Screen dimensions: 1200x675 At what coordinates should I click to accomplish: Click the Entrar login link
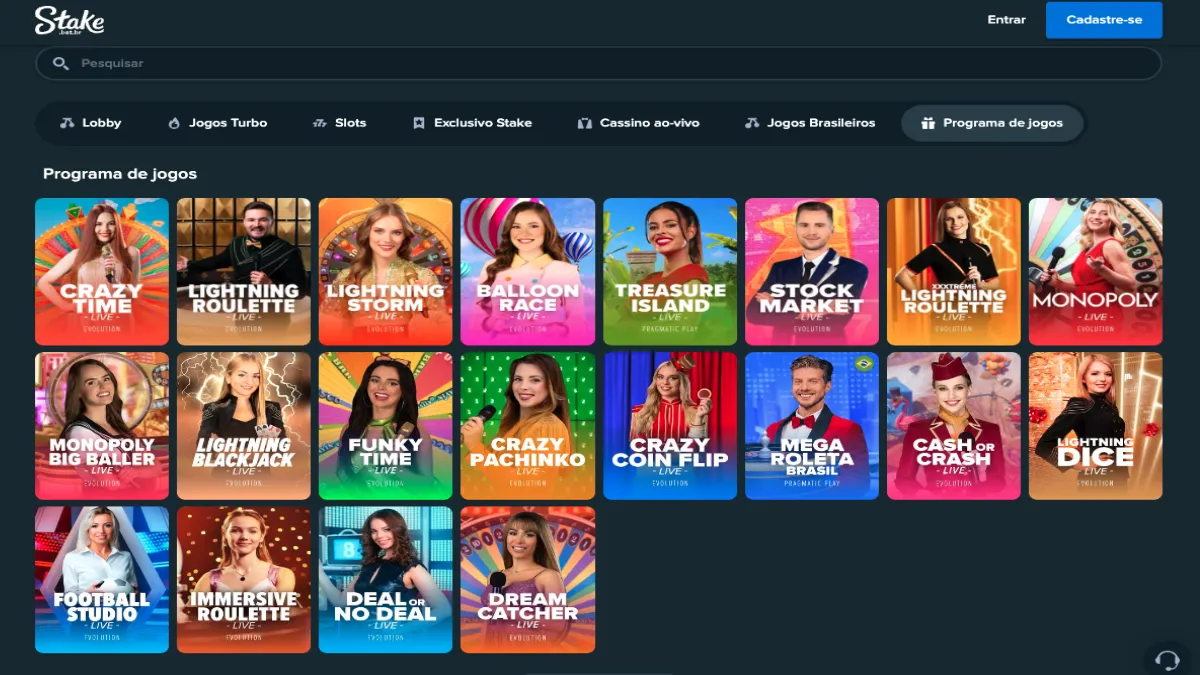pos(1006,20)
